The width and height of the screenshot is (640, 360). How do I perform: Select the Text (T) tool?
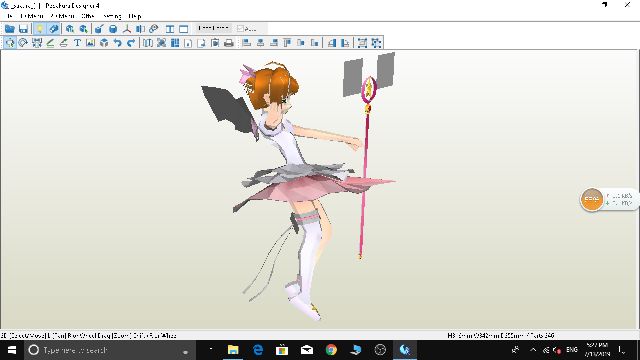tap(77, 42)
